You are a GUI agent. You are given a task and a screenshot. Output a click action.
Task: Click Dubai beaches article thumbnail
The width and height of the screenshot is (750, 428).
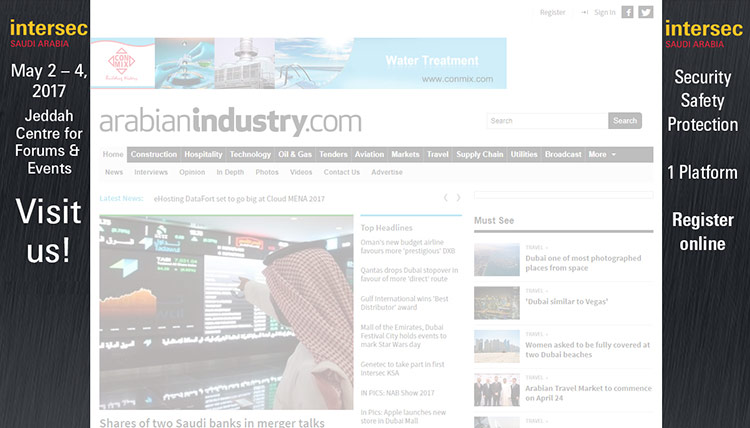click(x=497, y=346)
